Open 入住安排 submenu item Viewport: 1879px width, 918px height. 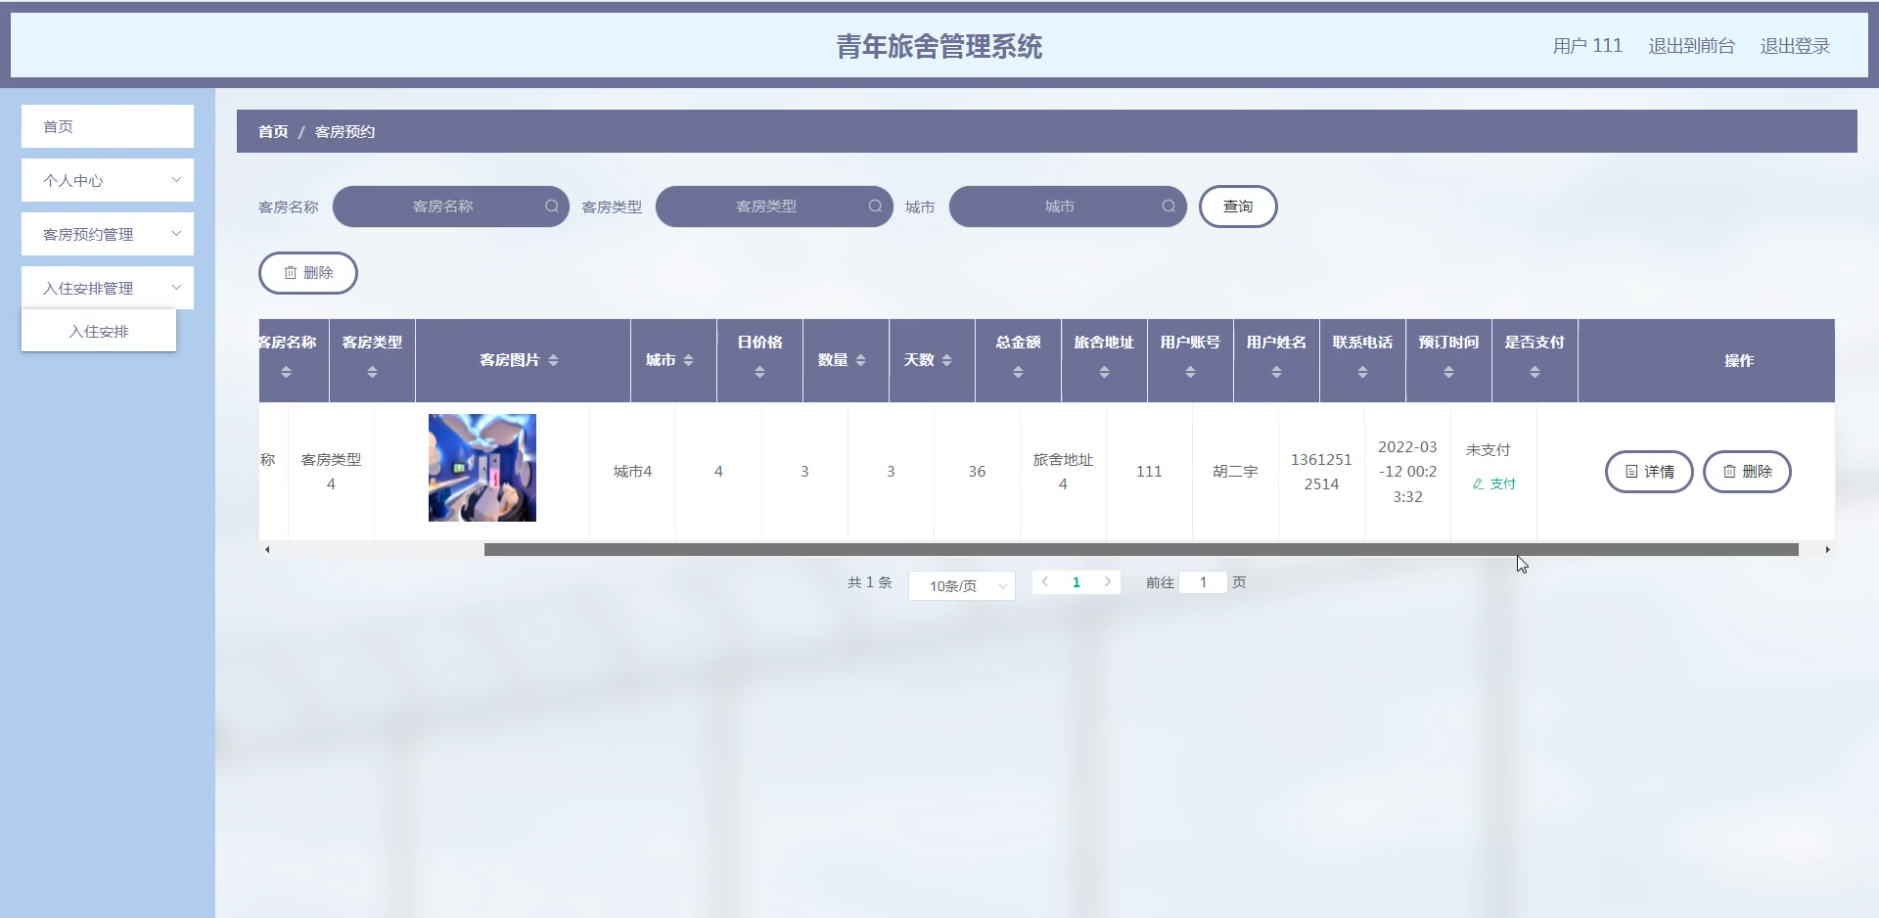(99, 331)
